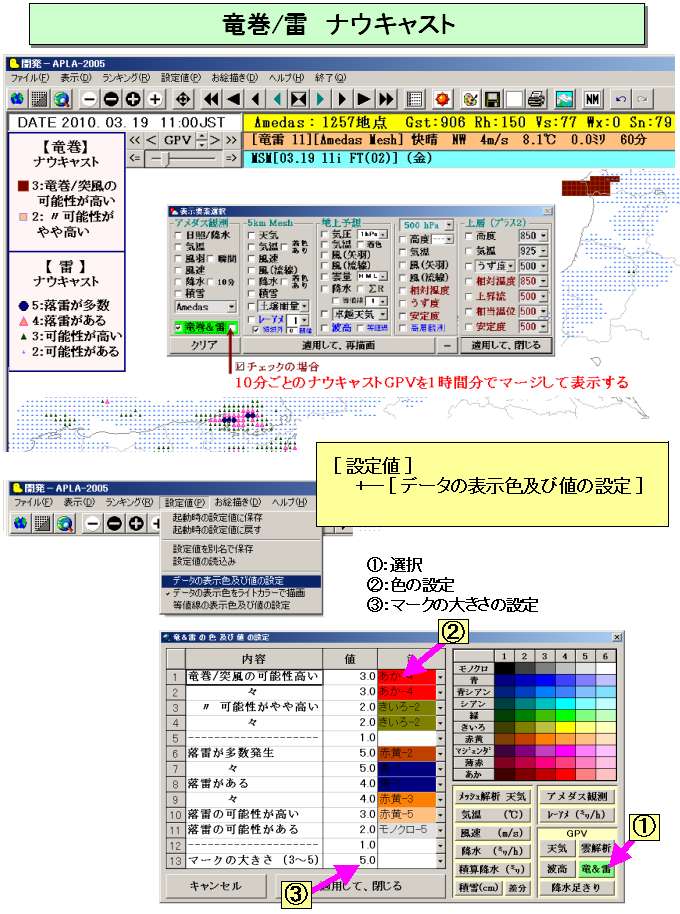Click the printer icon in the top toolbar
This screenshot has height=914, width=680.
pos(537,99)
